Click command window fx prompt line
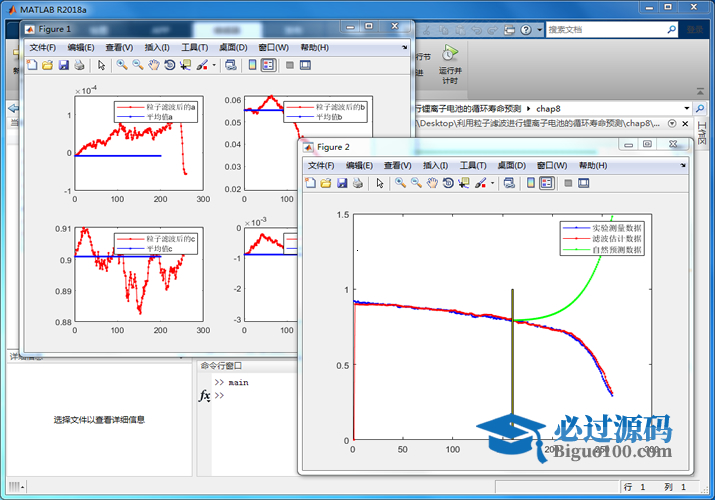The height and width of the screenshot is (500, 715). coord(255,395)
